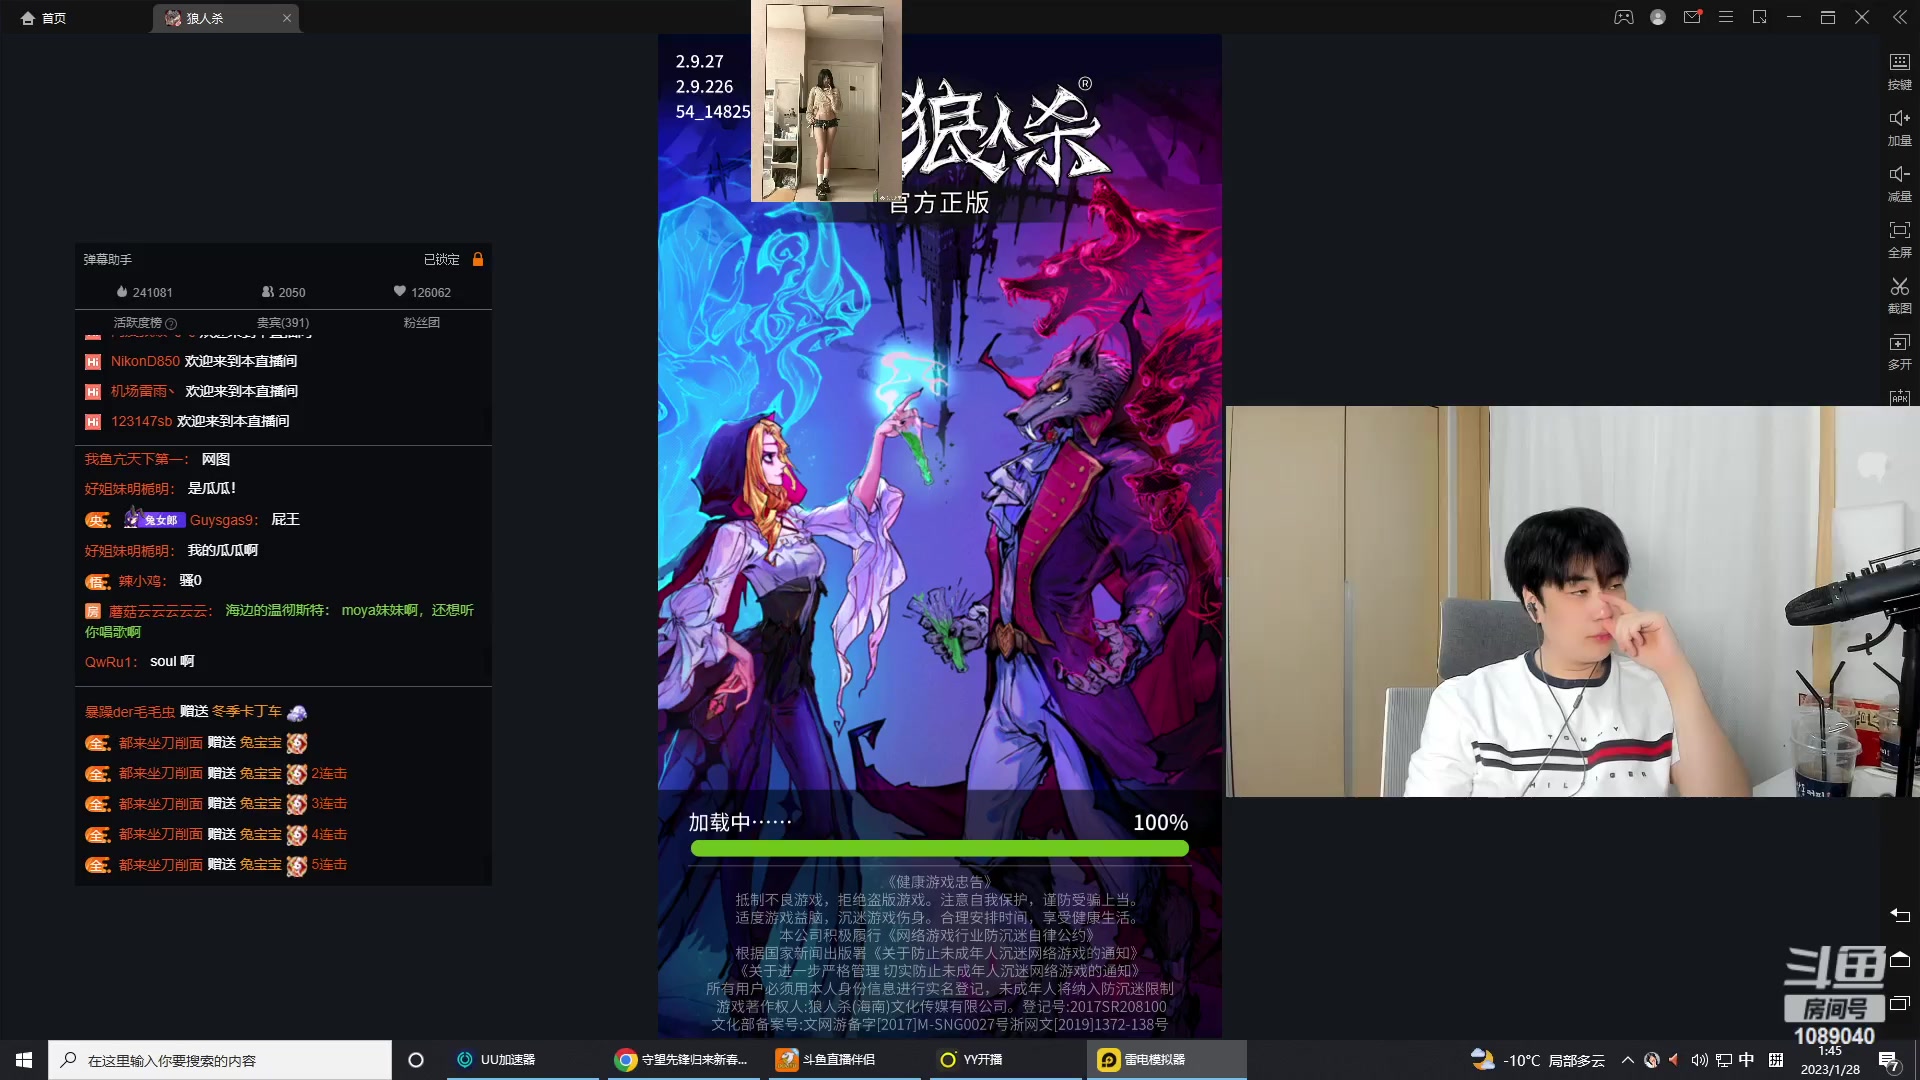This screenshot has width=1920, height=1080.
Task: Click the 兔女郎 badge beside Guysgas9
Action: pos(155,519)
